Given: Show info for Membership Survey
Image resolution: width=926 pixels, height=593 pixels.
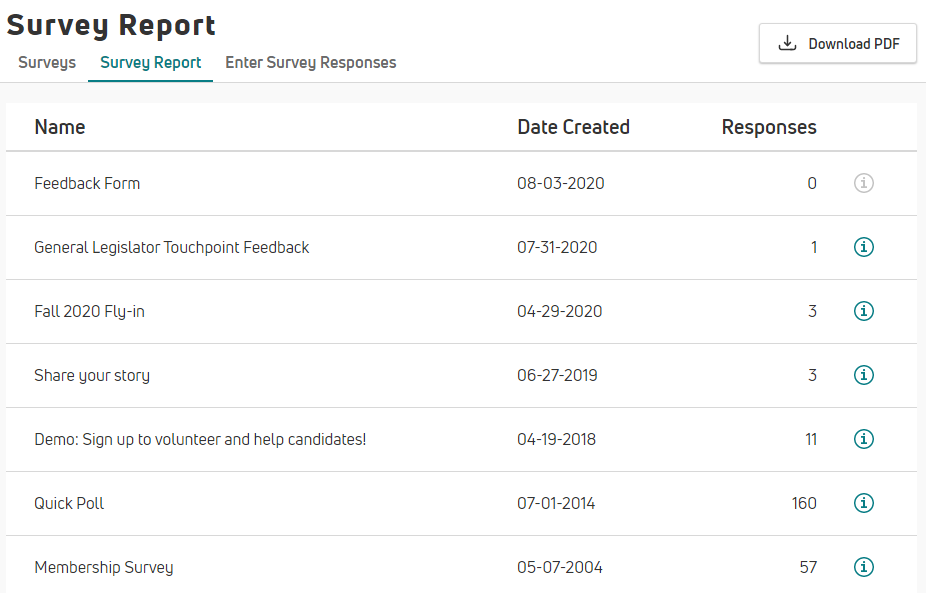Looking at the screenshot, I should click(864, 567).
